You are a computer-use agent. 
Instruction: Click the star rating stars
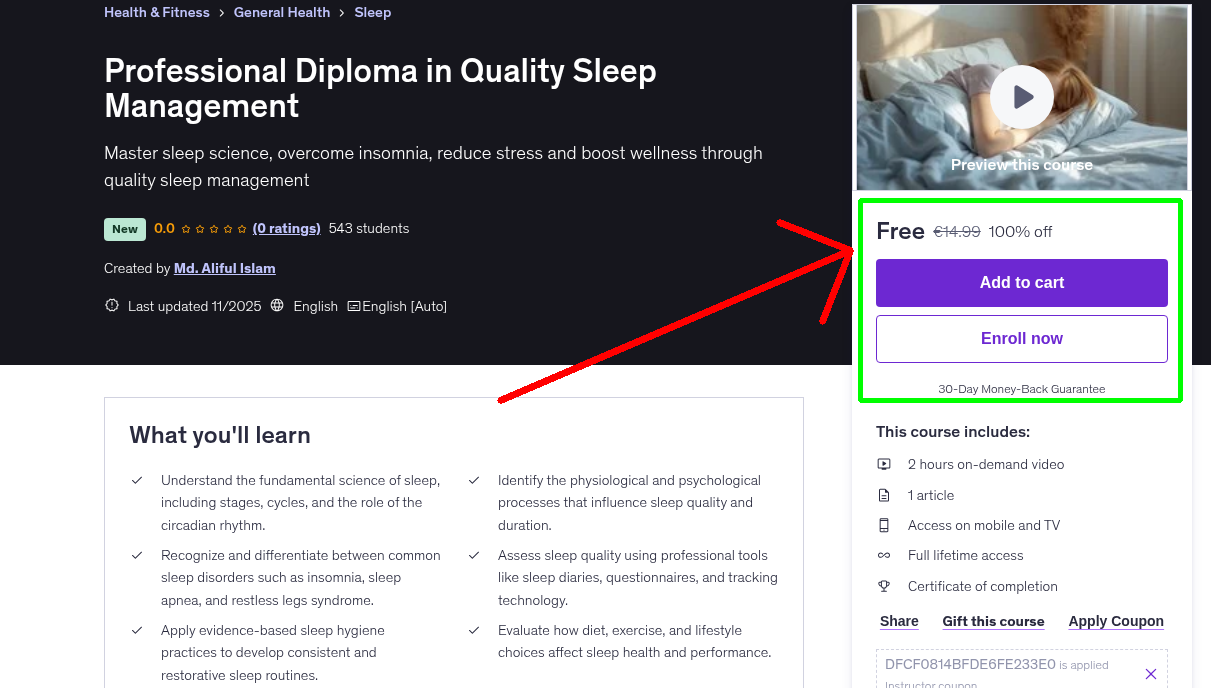tap(211, 228)
